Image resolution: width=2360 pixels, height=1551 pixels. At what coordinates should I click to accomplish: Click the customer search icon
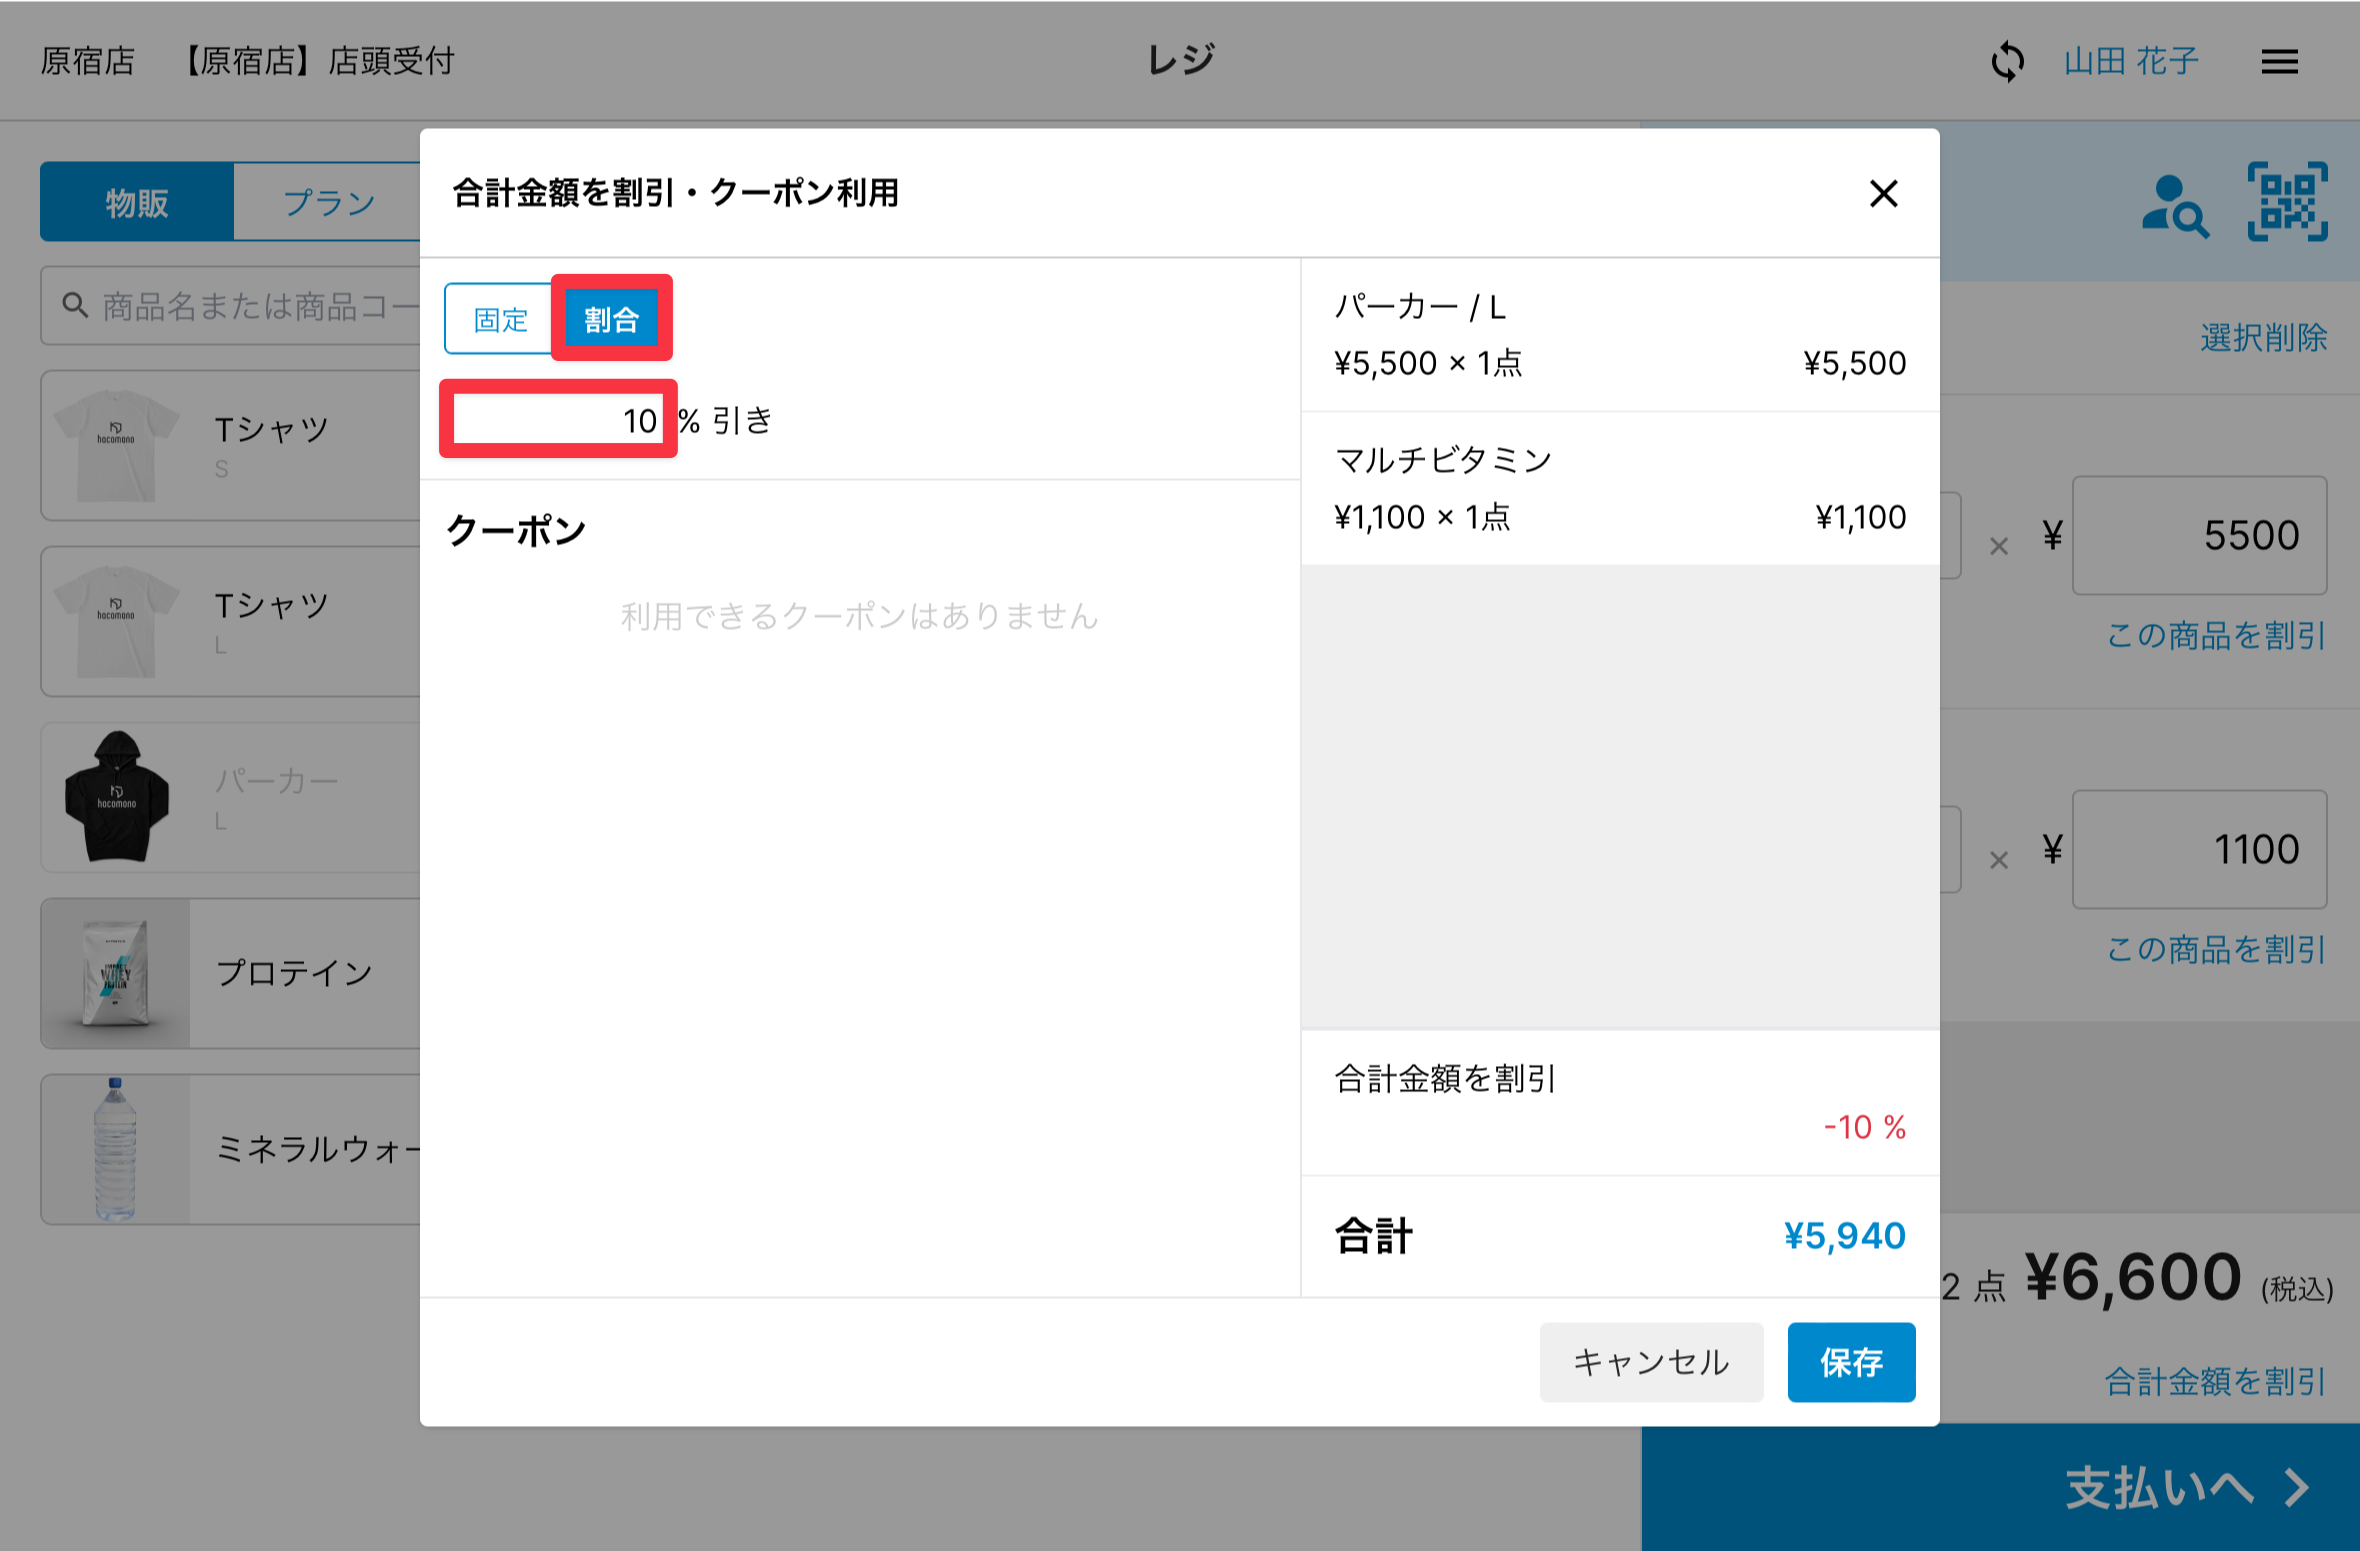coord(2174,205)
